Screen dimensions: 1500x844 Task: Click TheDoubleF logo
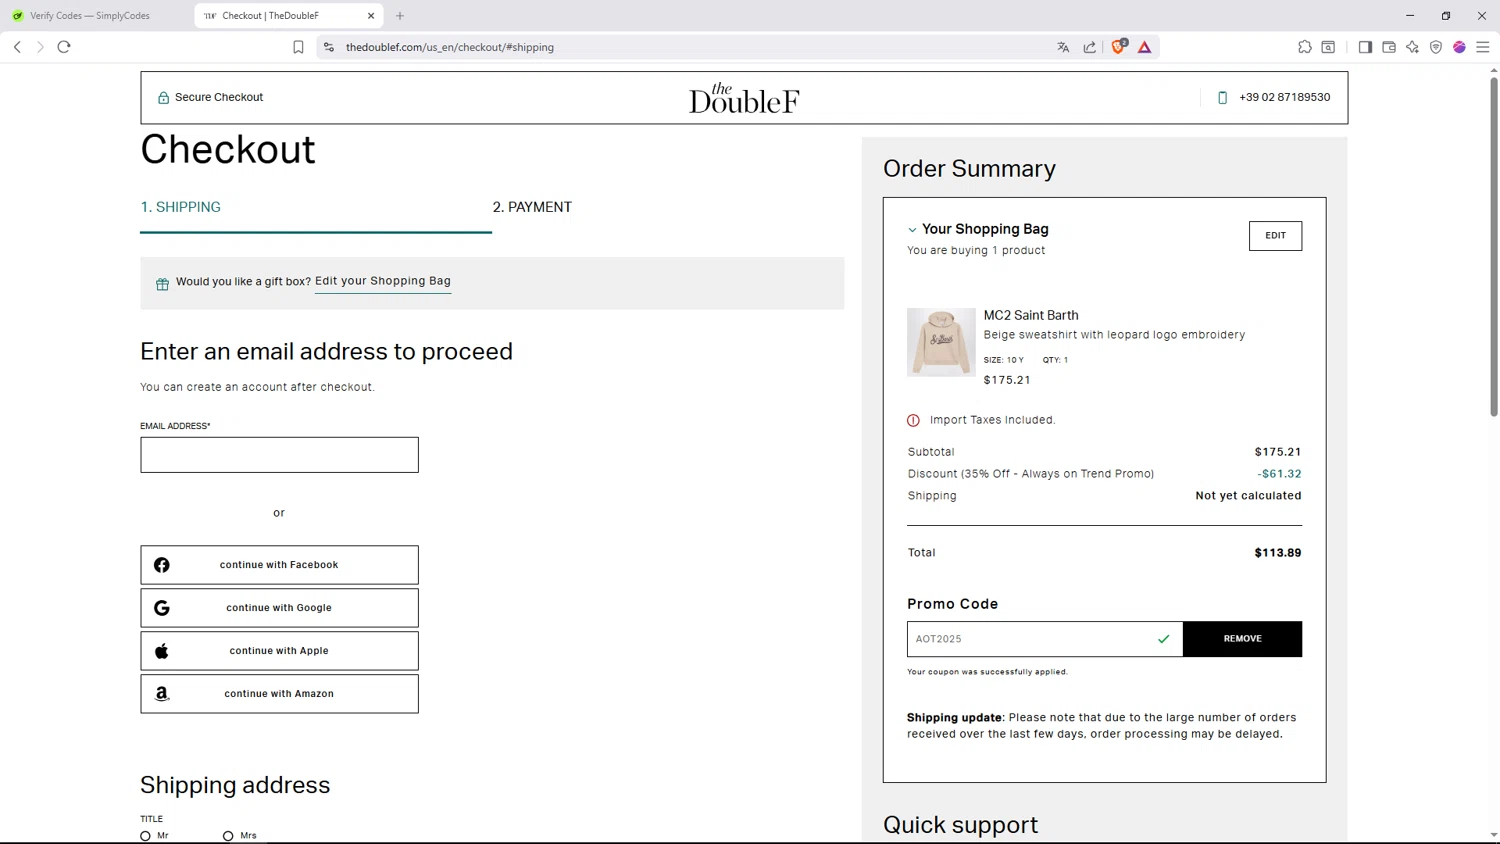click(x=744, y=98)
